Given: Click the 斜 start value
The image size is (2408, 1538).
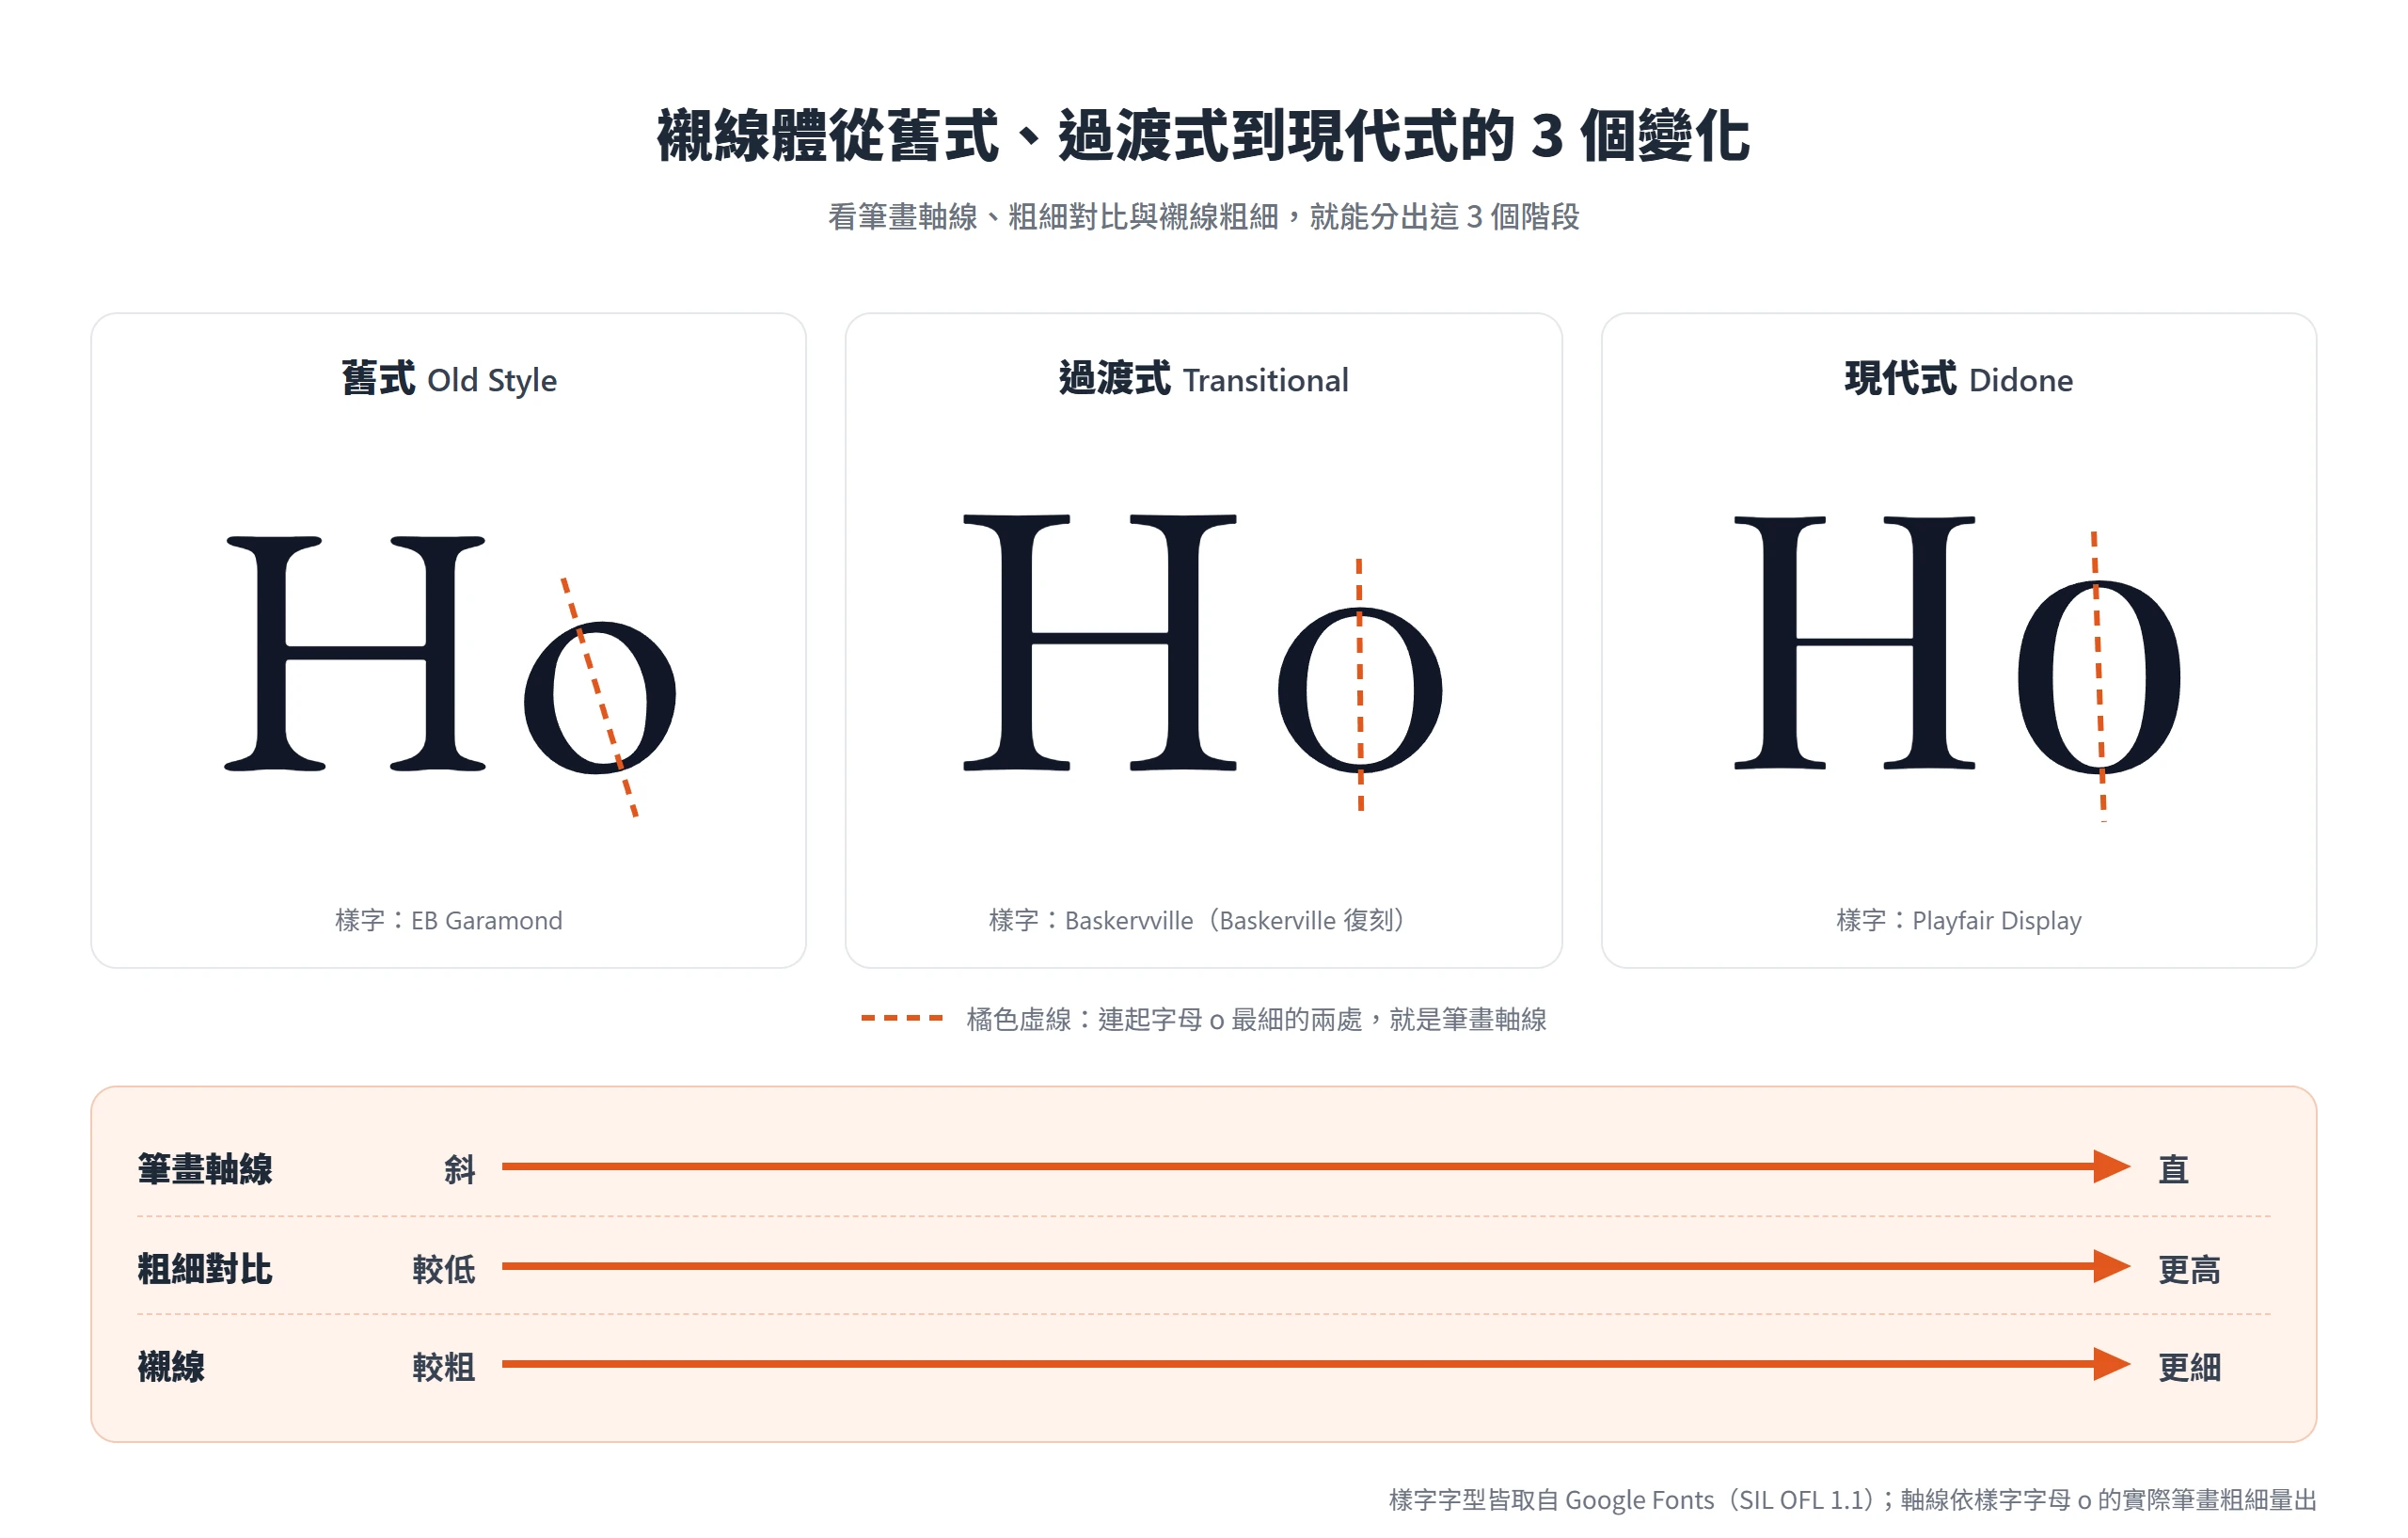Looking at the screenshot, I should click(x=460, y=1168).
